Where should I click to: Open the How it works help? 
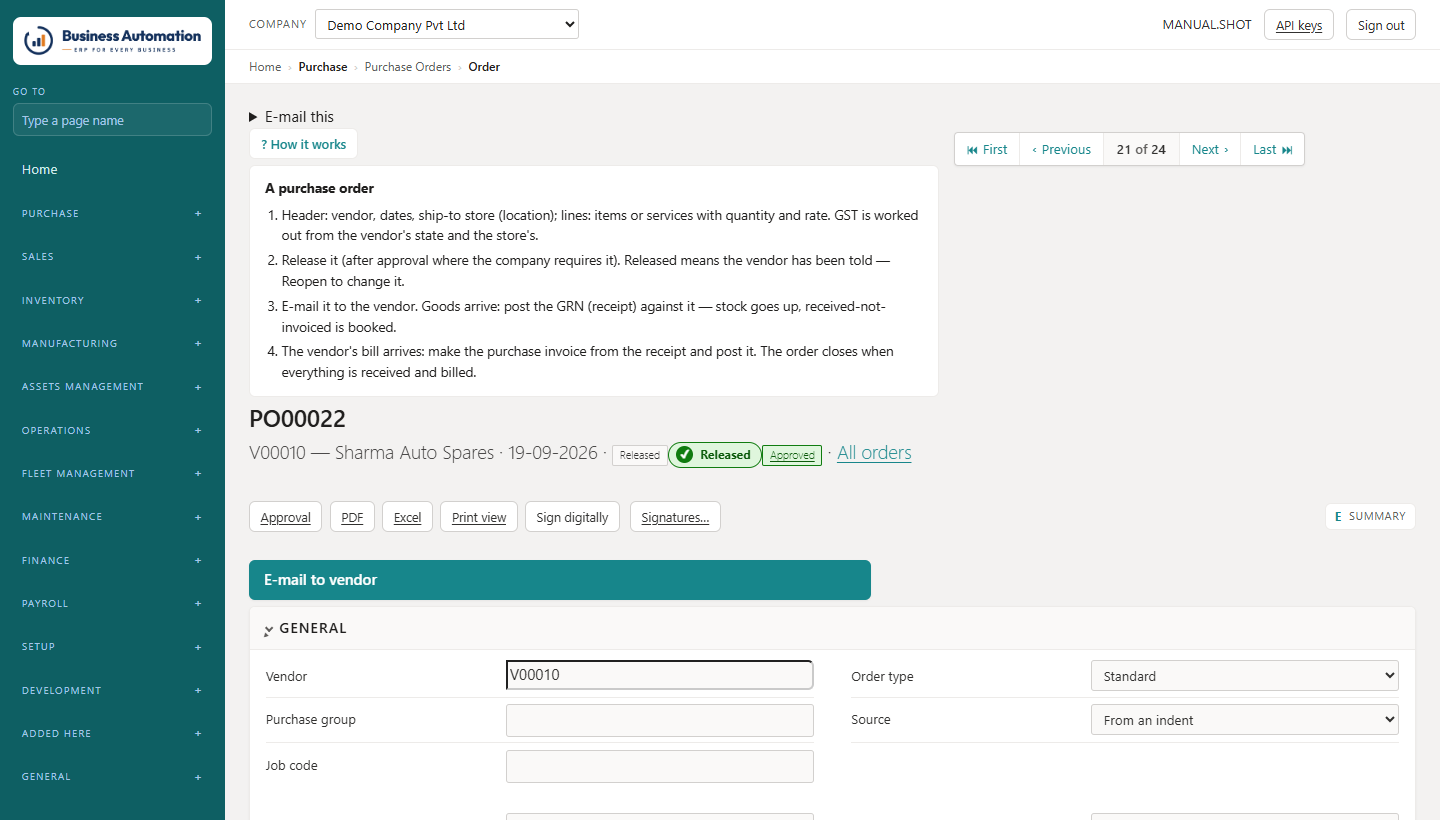tap(303, 144)
